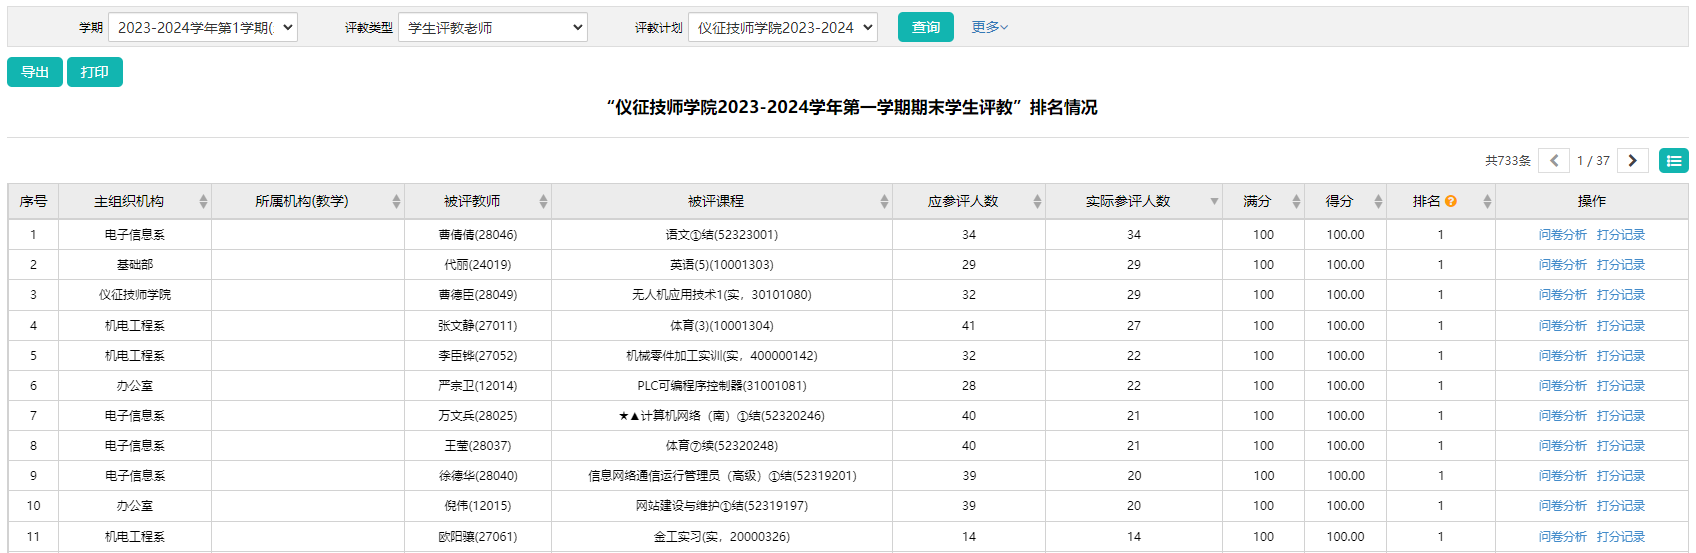Open the 评教类型 dropdown
Image resolution: width=1696 pixels, height=553 pixels.
tap(492, 28)
